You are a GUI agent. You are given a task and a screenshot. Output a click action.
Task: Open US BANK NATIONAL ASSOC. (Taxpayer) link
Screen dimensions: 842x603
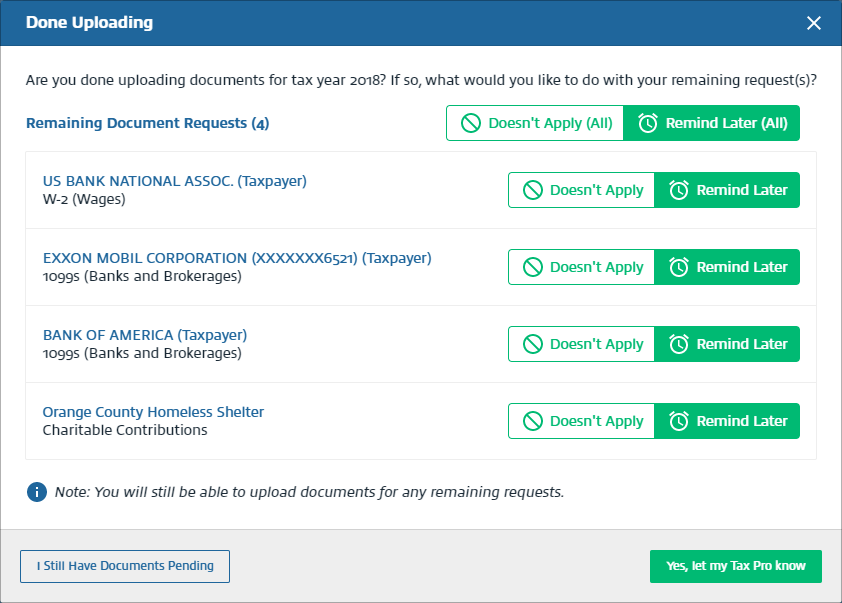pyautogui.click(x=175, y=181)
